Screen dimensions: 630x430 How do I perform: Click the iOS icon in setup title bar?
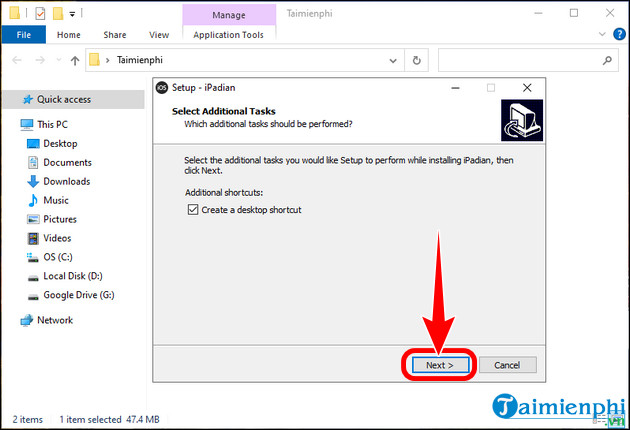(162, 88)
